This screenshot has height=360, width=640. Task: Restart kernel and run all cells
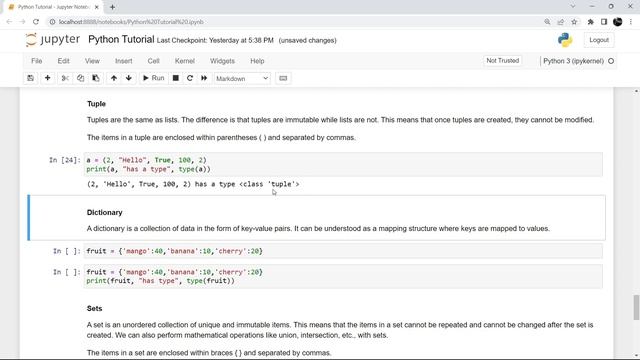tap(204, 78)
